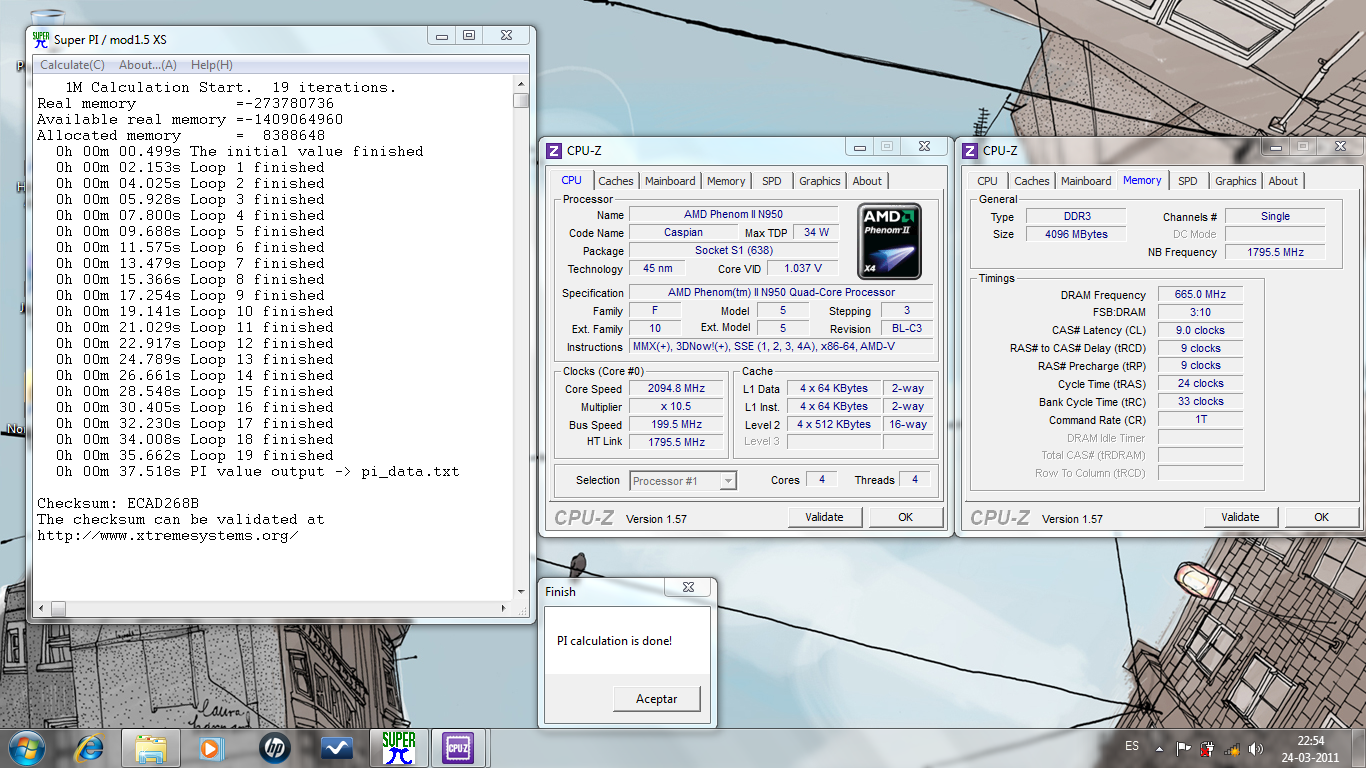
Task: Switch to Super PI in taskbar
Action: tap(398, 748)
